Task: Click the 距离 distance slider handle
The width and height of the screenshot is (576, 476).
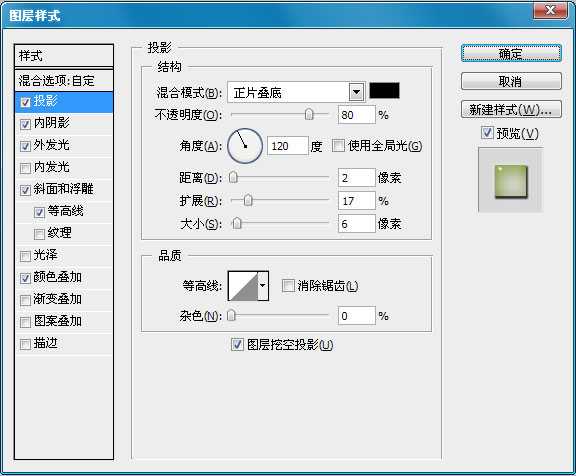Action: [x=233, y=177]
